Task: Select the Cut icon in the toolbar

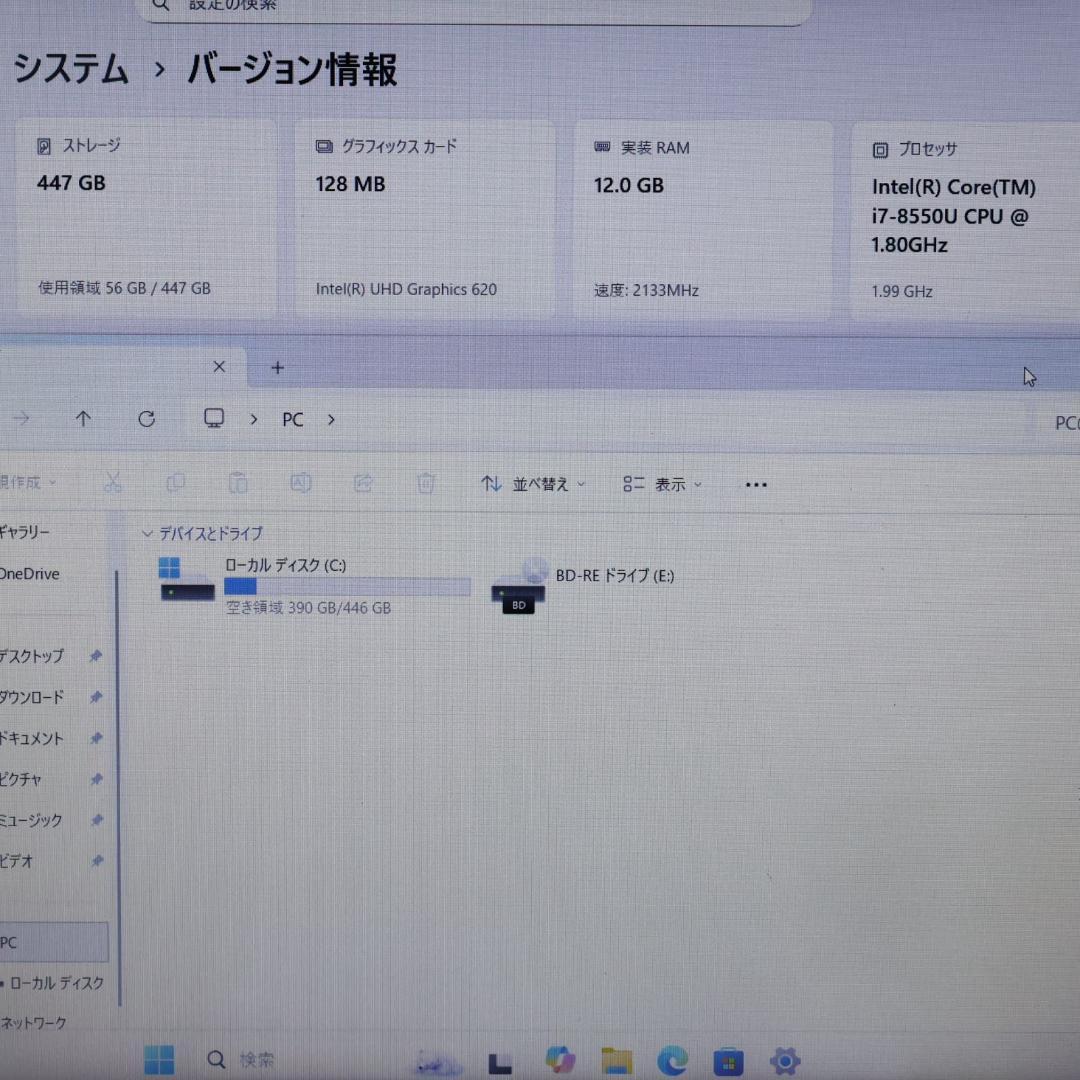Action: (113, 483)
